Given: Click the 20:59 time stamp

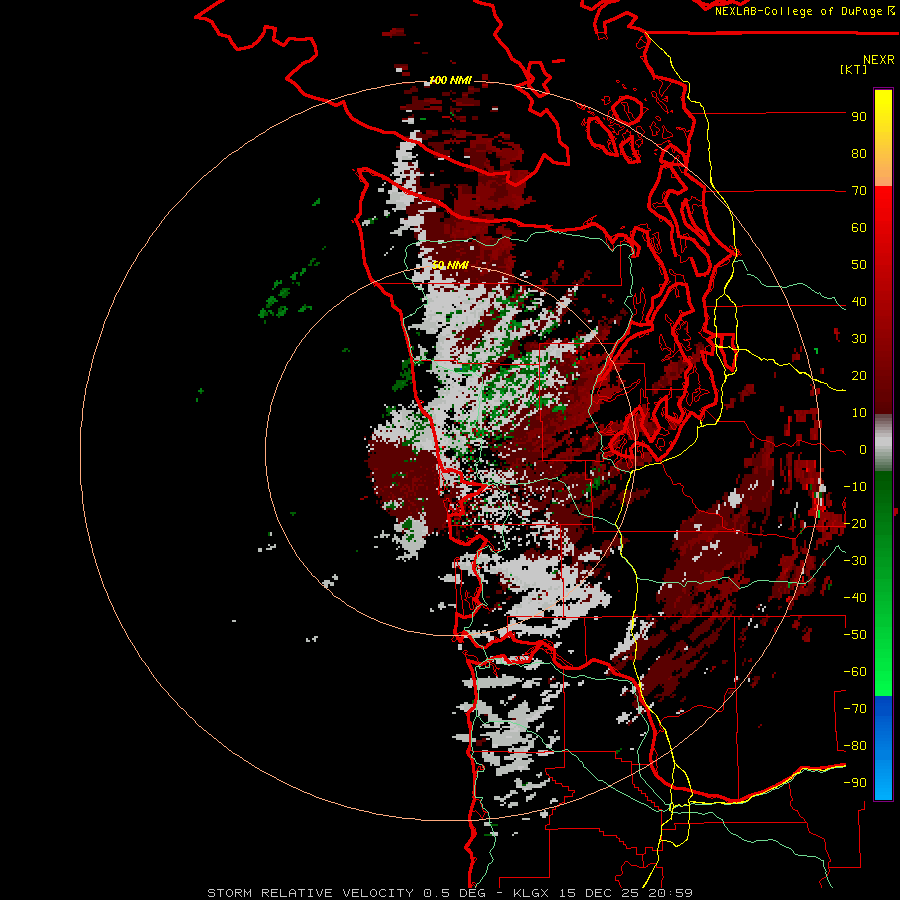Looking at the screenshot, I should [670, 893].
